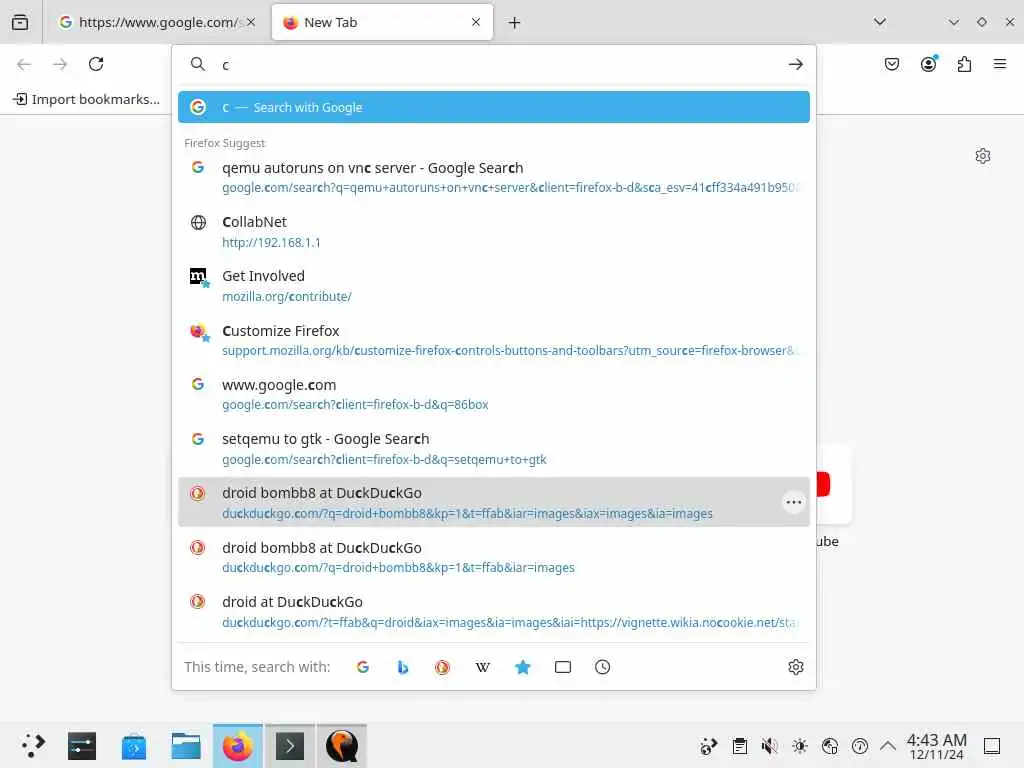Screen dimensions: 1024x768
Task: Open a new tab with plus button
Action: click(x=515, y=23)
